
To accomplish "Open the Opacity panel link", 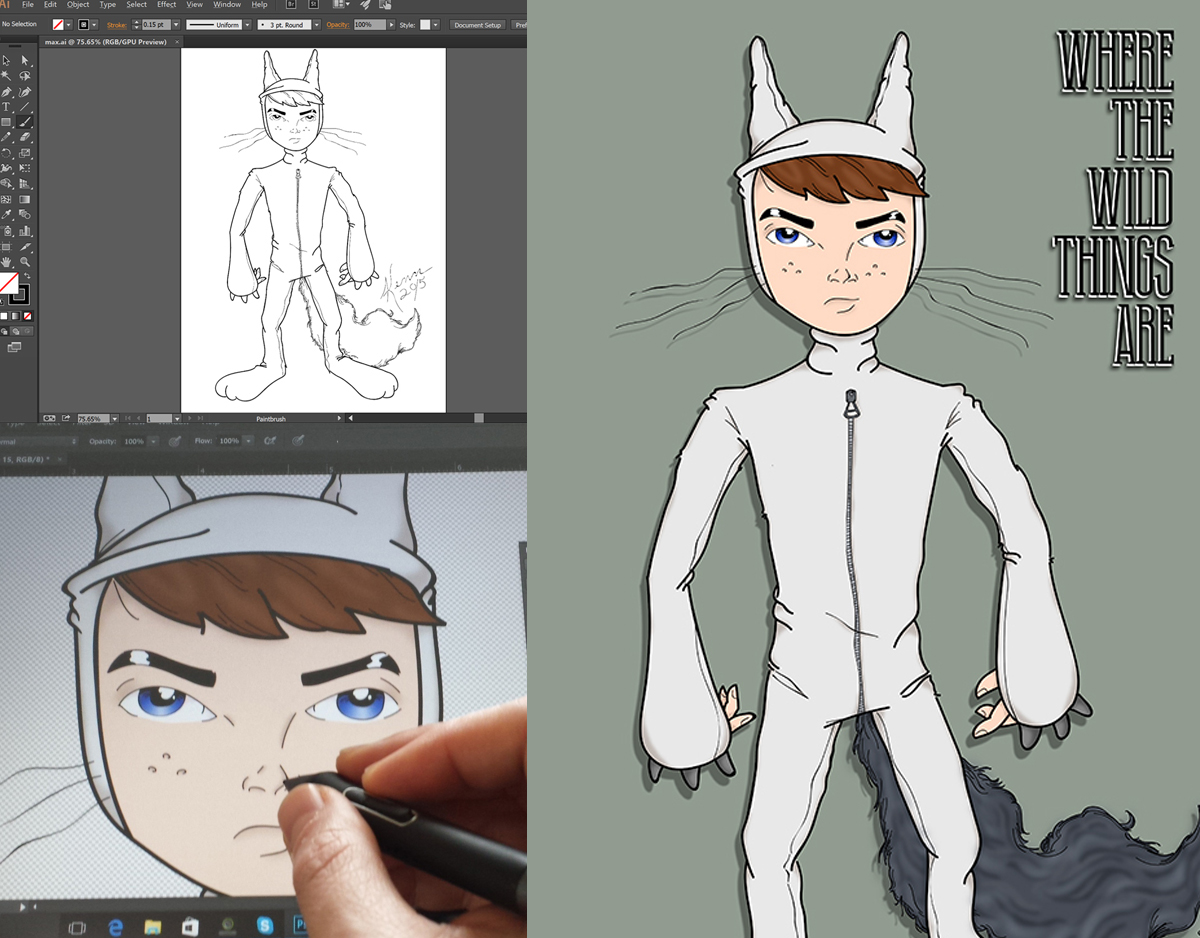I will click(x=337, y=24).
